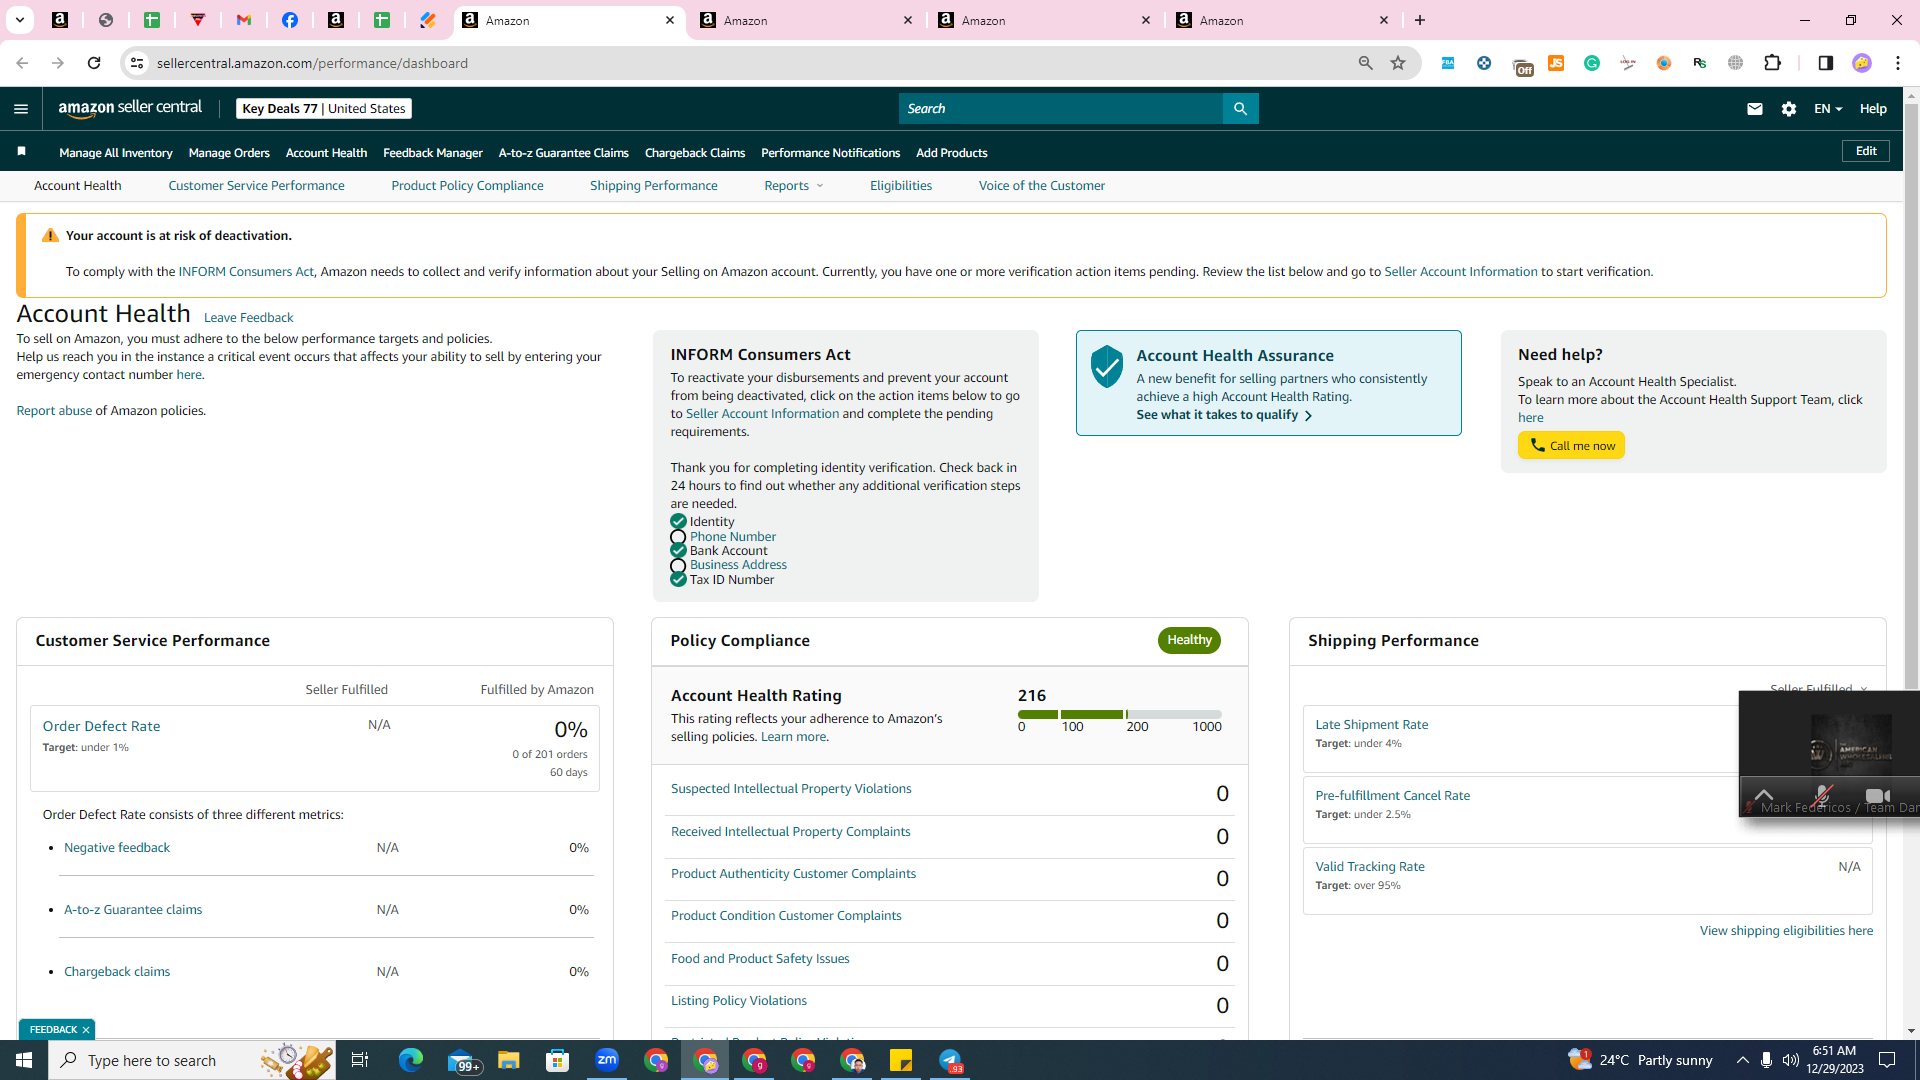Click the bookmark flag icon in favorites bar
Viewport: 1920px width, 1080px height.
(21, 152)
